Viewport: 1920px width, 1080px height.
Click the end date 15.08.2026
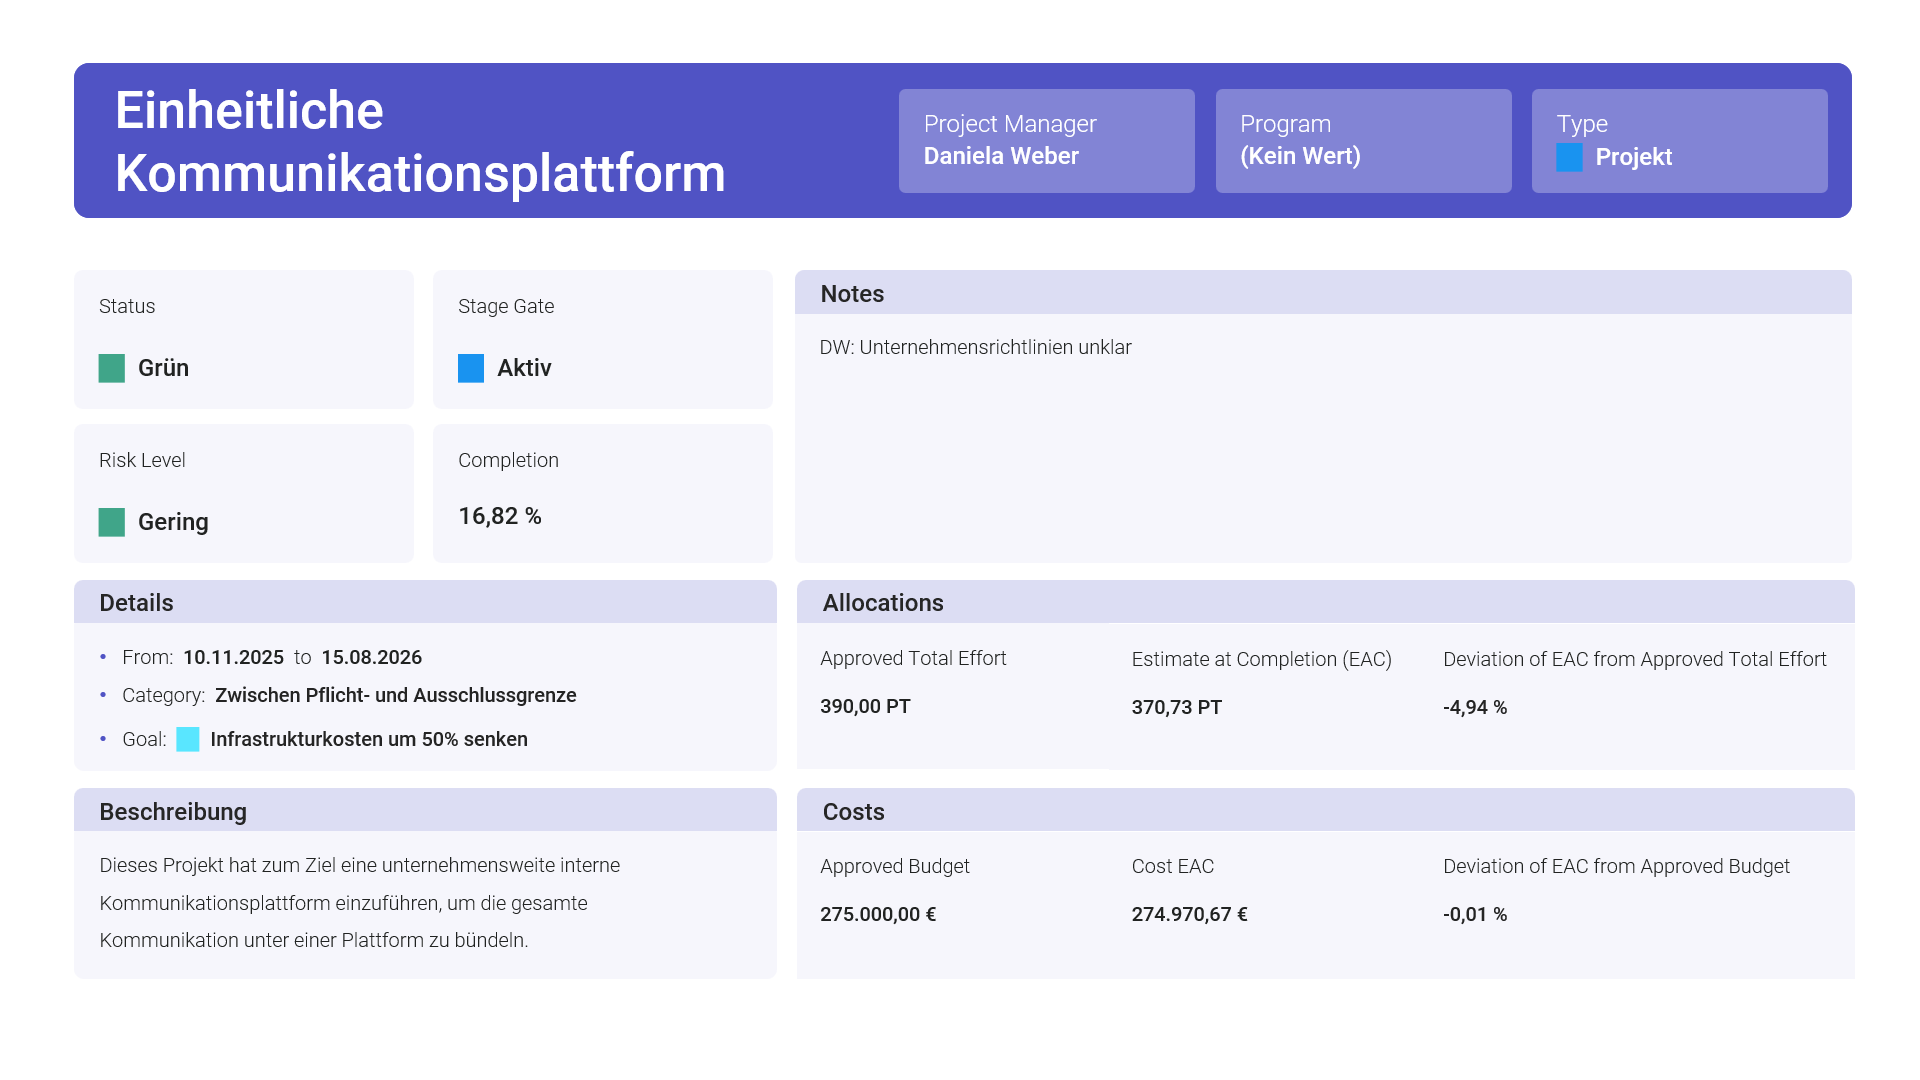click(x=371, y=657)
